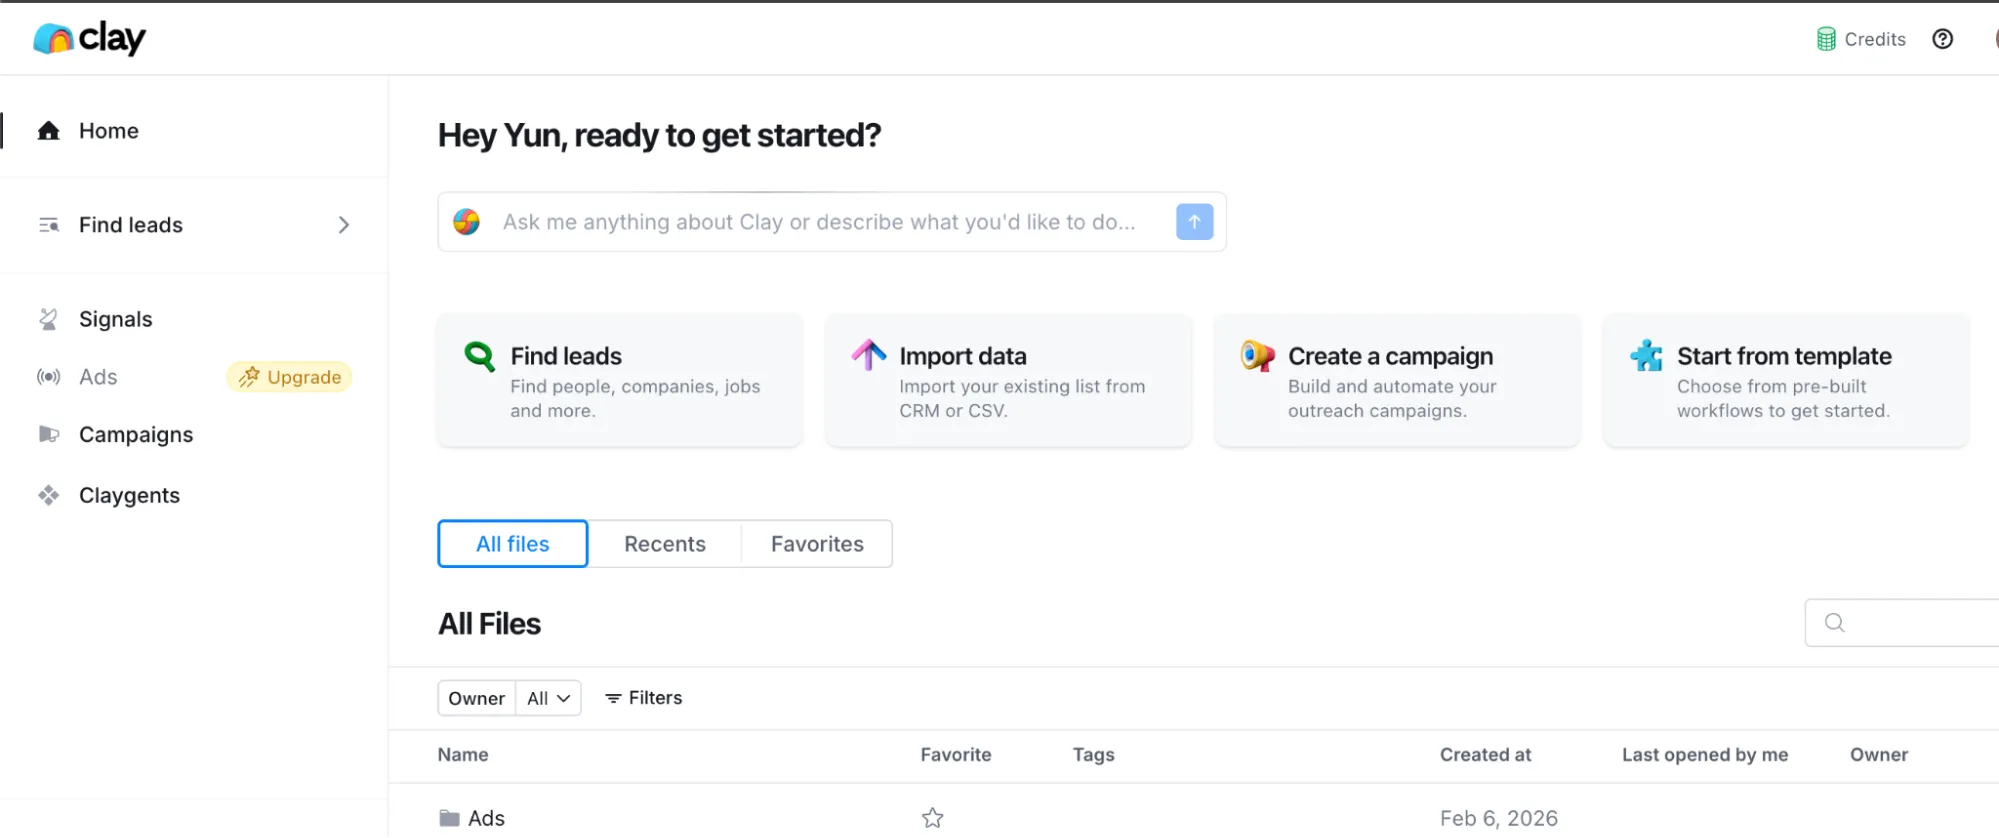This screenshot has height=838, width=1999.
Task: Switch to the Favorites tab
Action: coord(816,544)
